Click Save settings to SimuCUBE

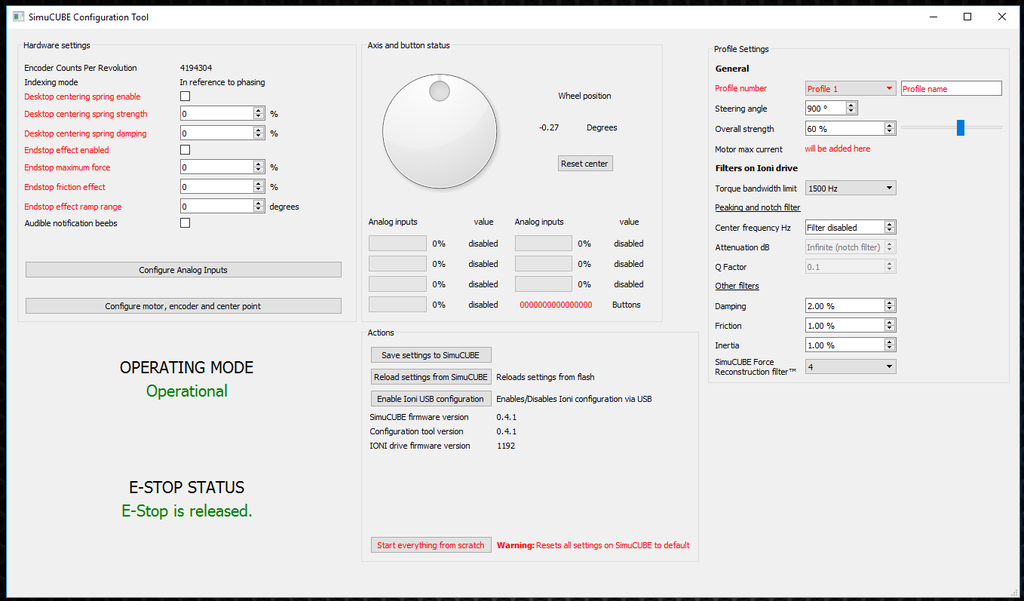click(x=431, y=355)
